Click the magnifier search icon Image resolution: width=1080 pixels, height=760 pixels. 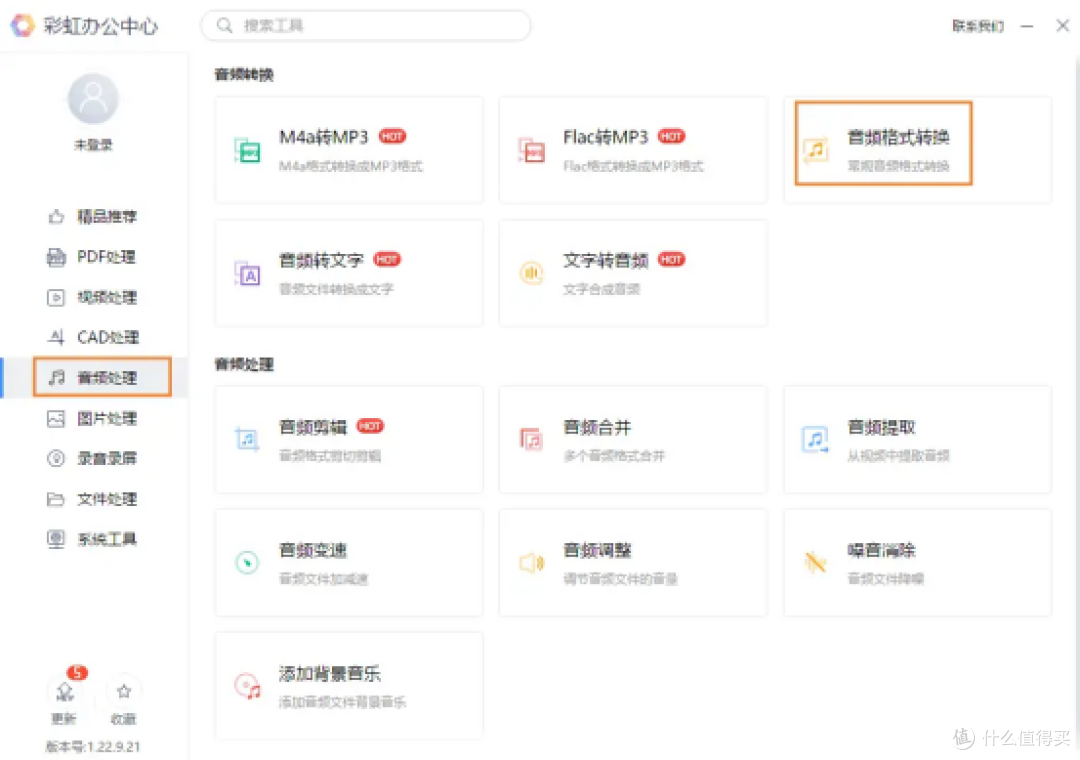[225, 25]
